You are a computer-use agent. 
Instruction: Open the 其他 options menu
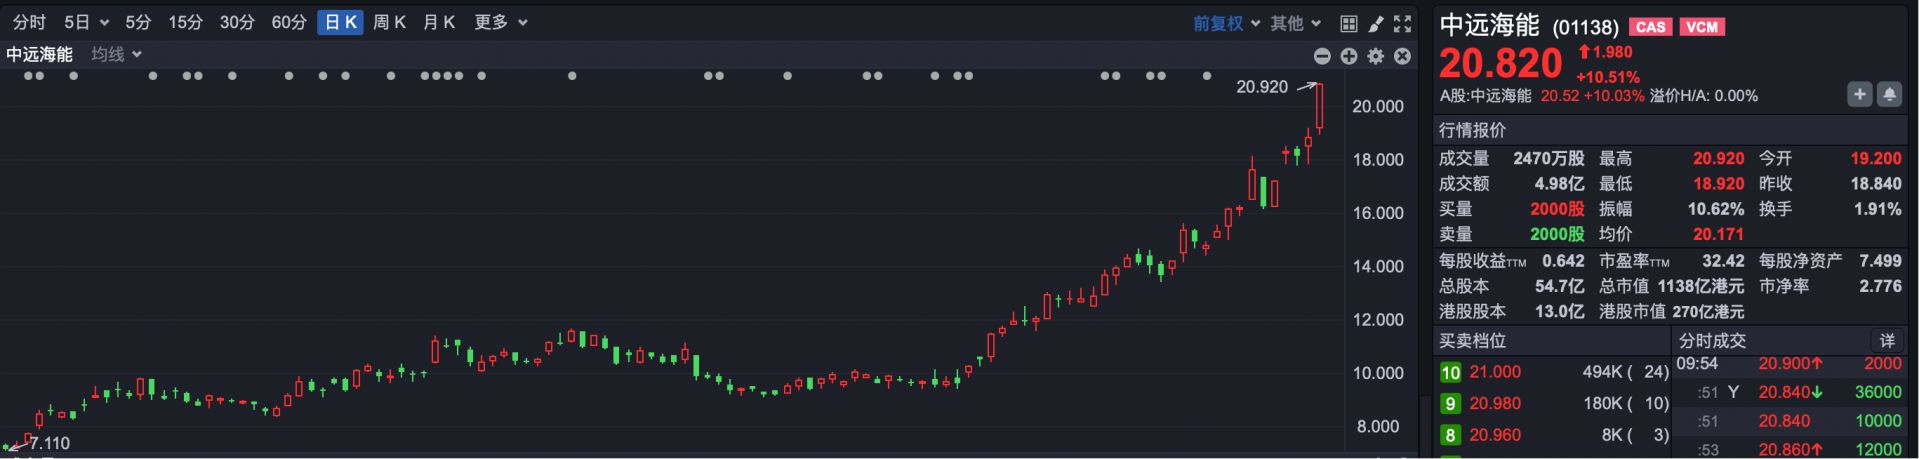[x=1295, y=23]
